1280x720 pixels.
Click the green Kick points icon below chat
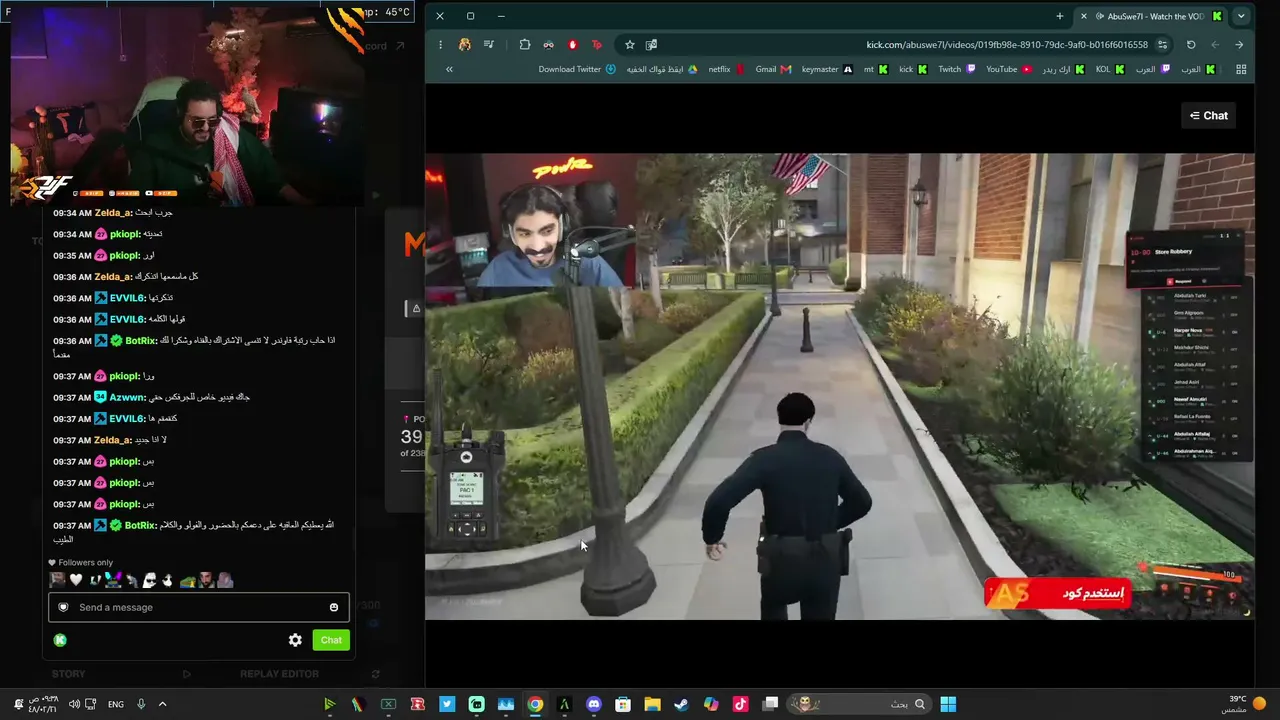pyautogui.click(x=60, y=640)
